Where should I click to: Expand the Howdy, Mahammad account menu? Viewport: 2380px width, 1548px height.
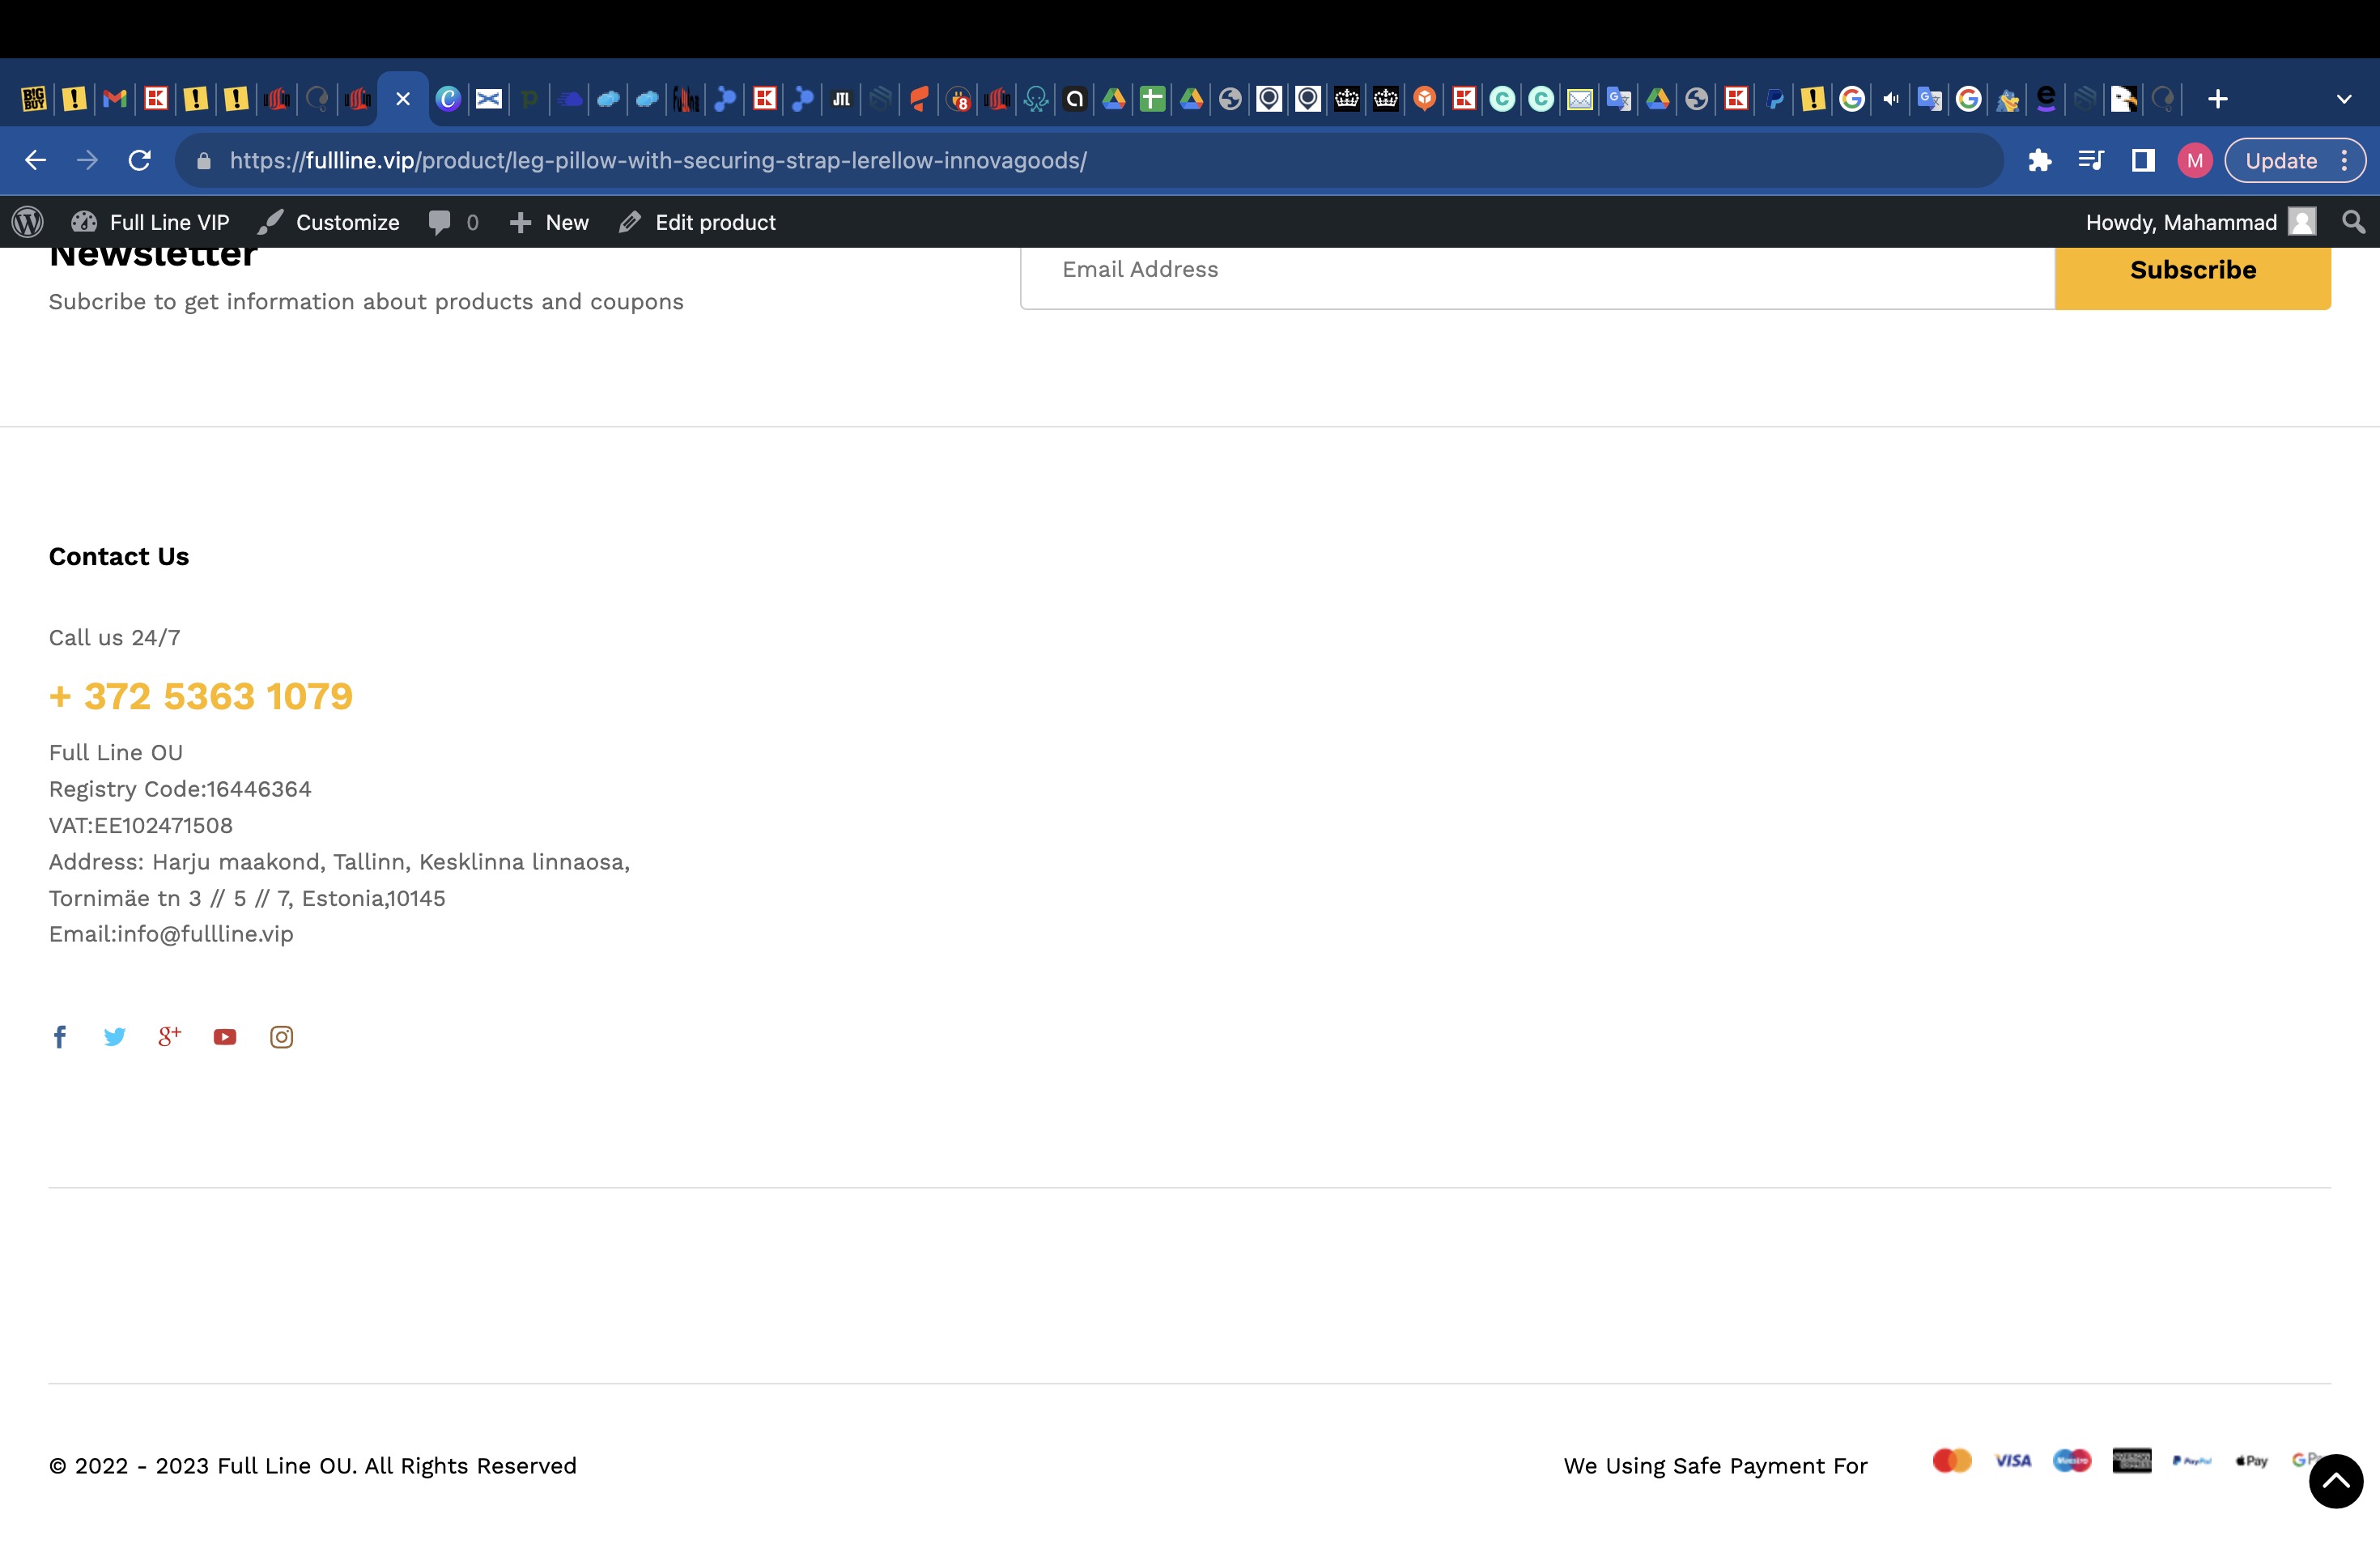pyautogui.click(x=2199, y=222)
